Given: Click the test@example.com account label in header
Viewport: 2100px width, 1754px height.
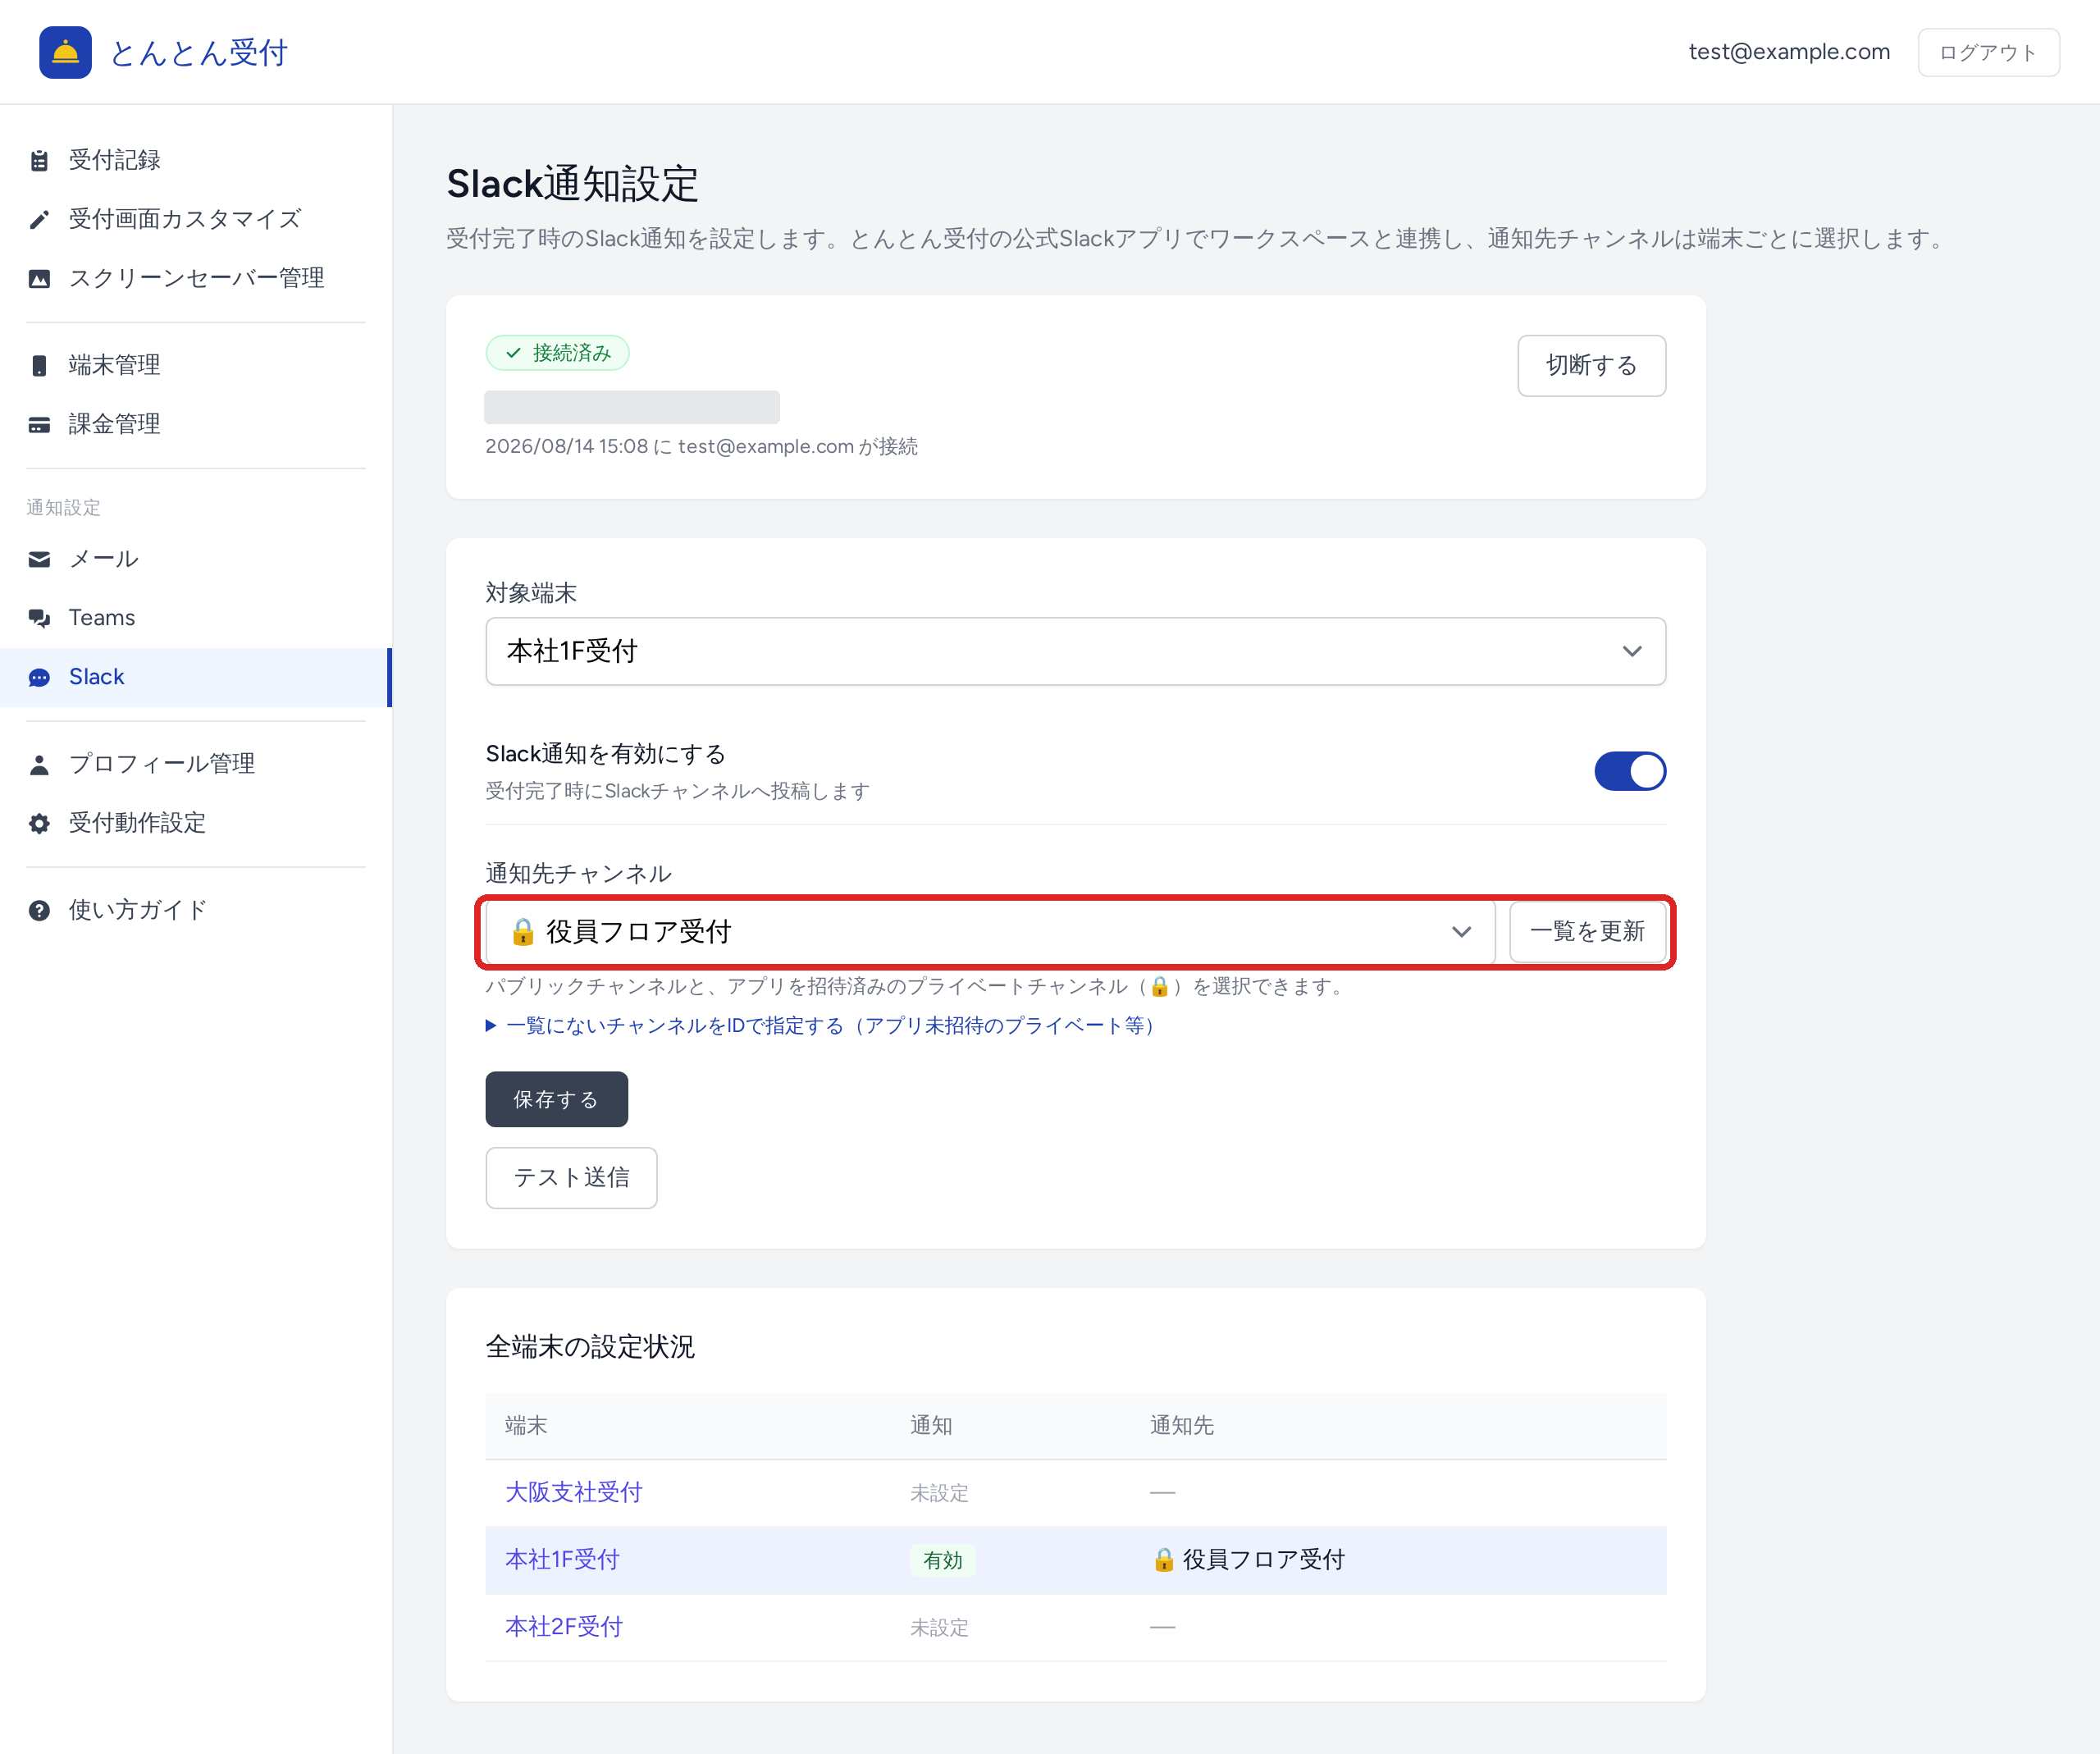Looking at the screenshot, I should (1789, 52).
